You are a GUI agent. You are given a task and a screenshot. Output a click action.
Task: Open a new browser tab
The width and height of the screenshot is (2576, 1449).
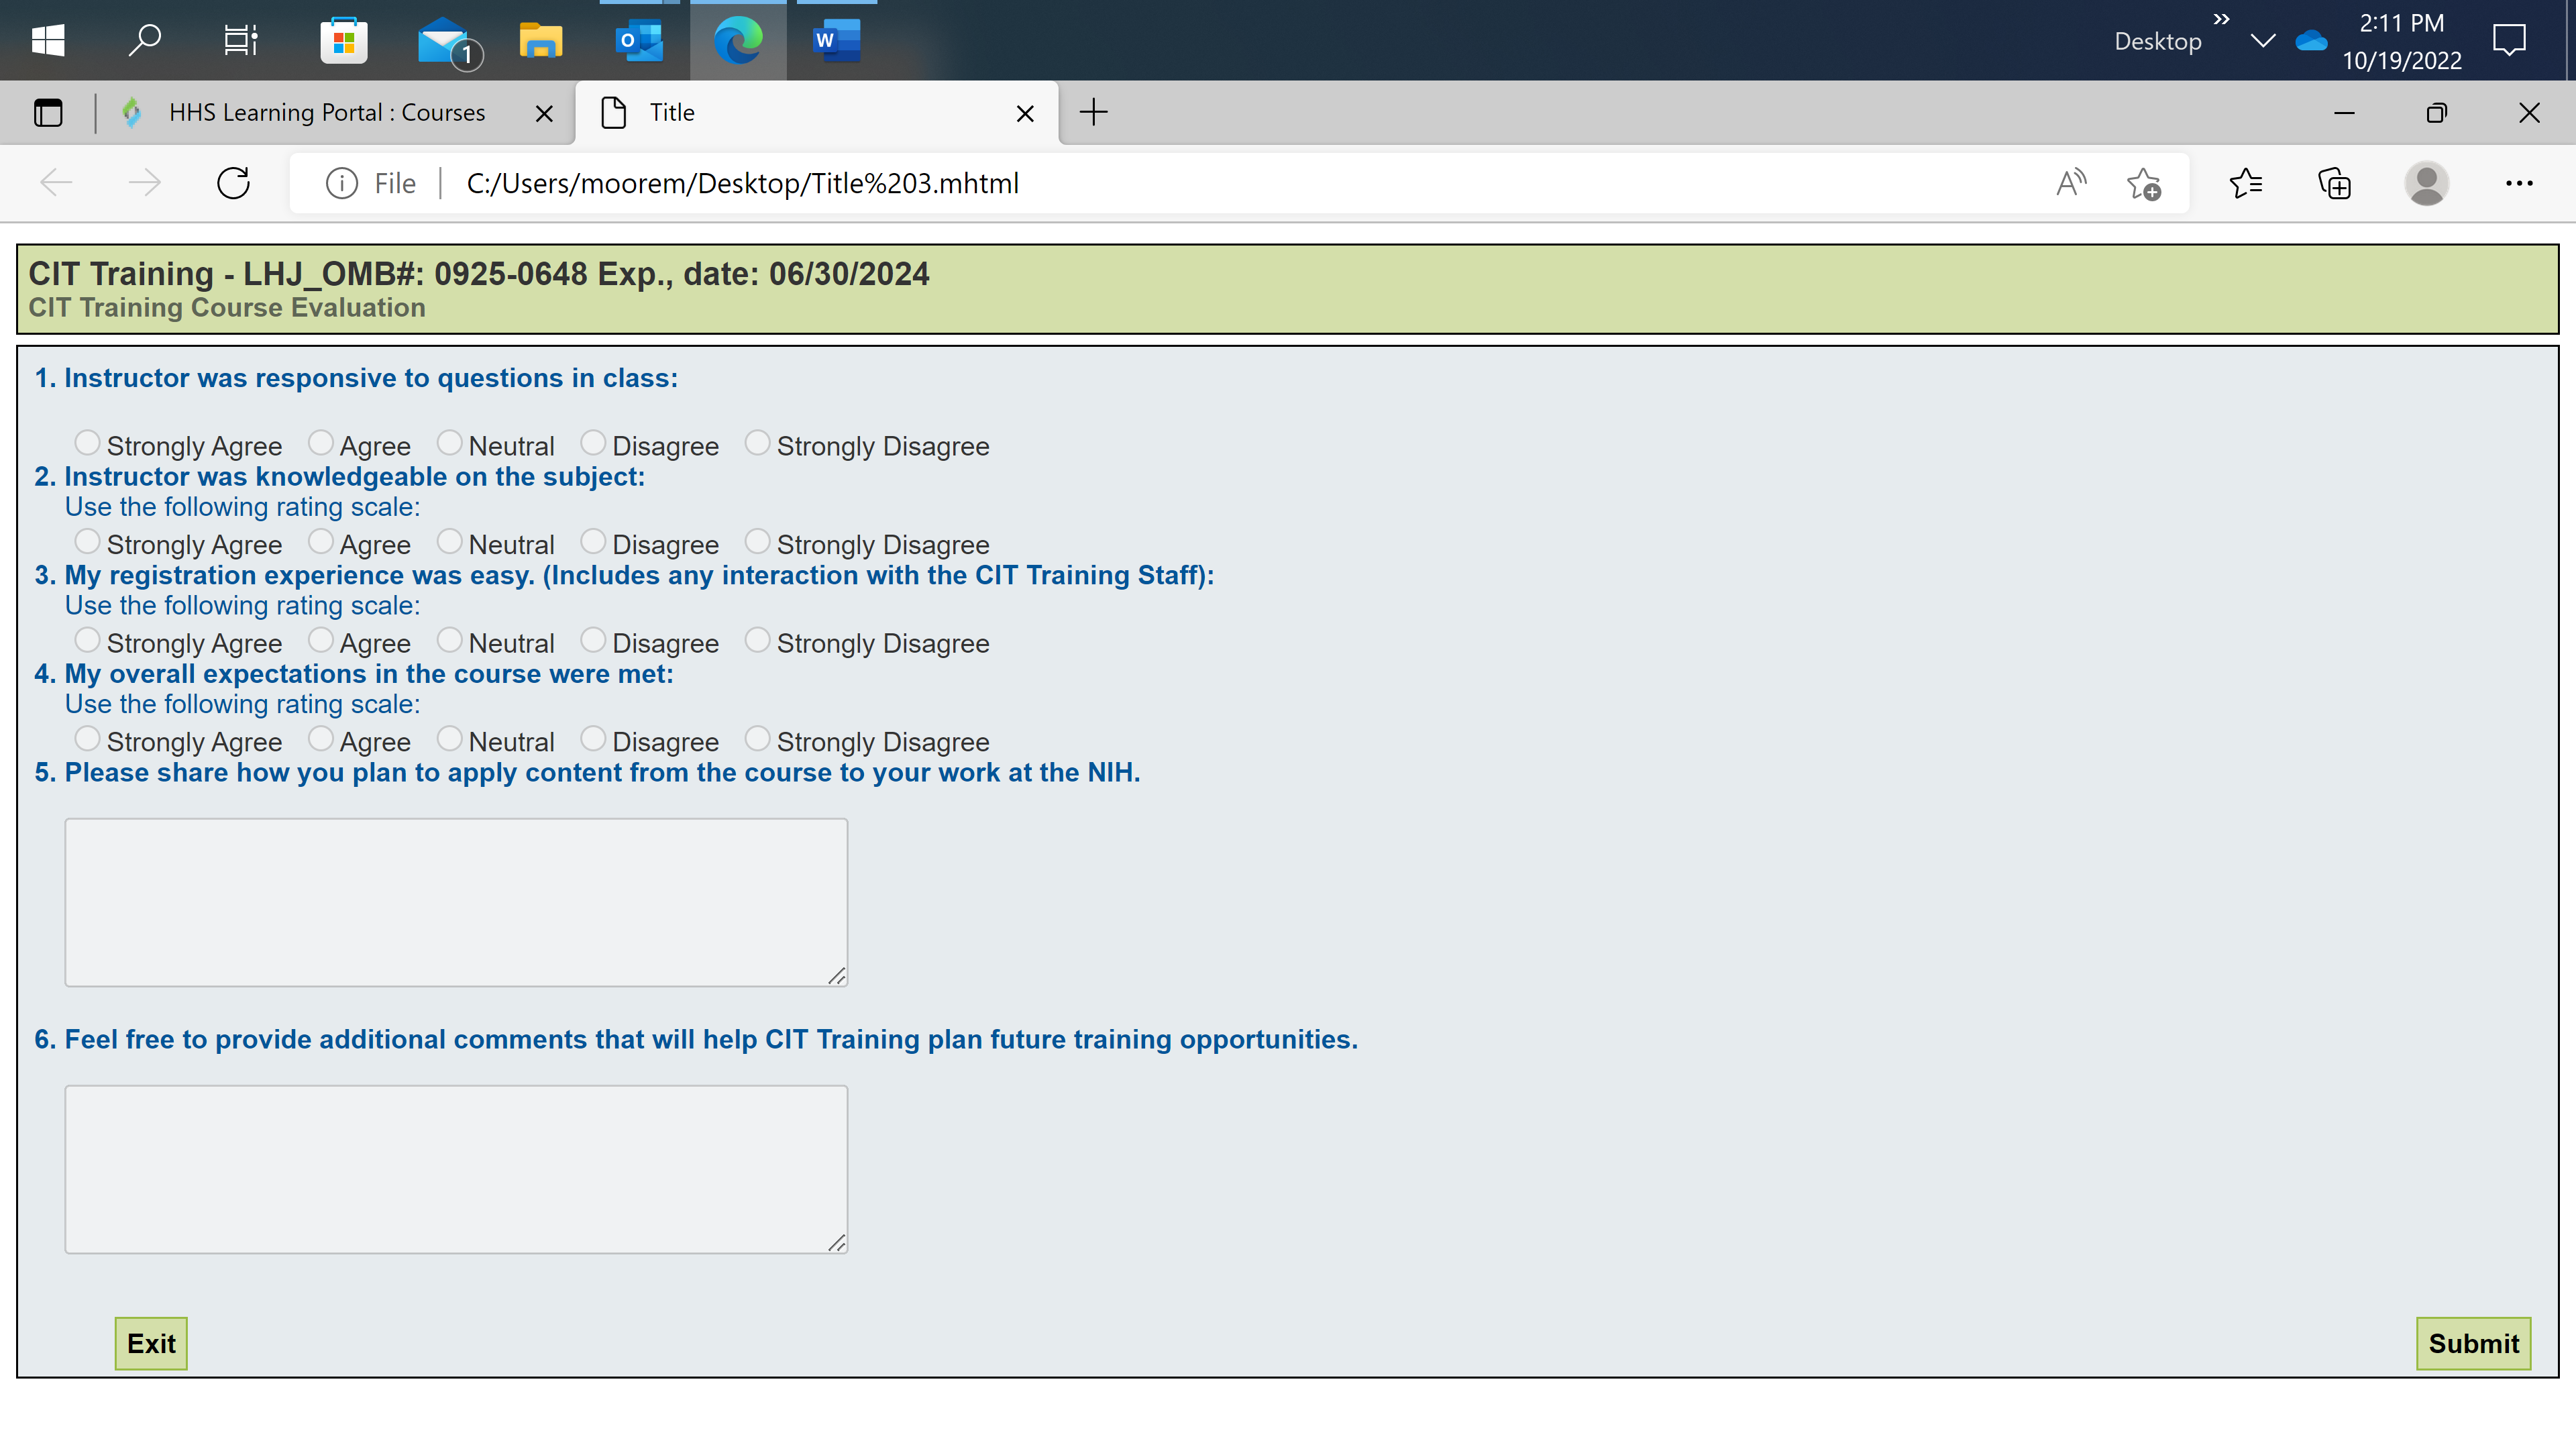point(1094,112)
